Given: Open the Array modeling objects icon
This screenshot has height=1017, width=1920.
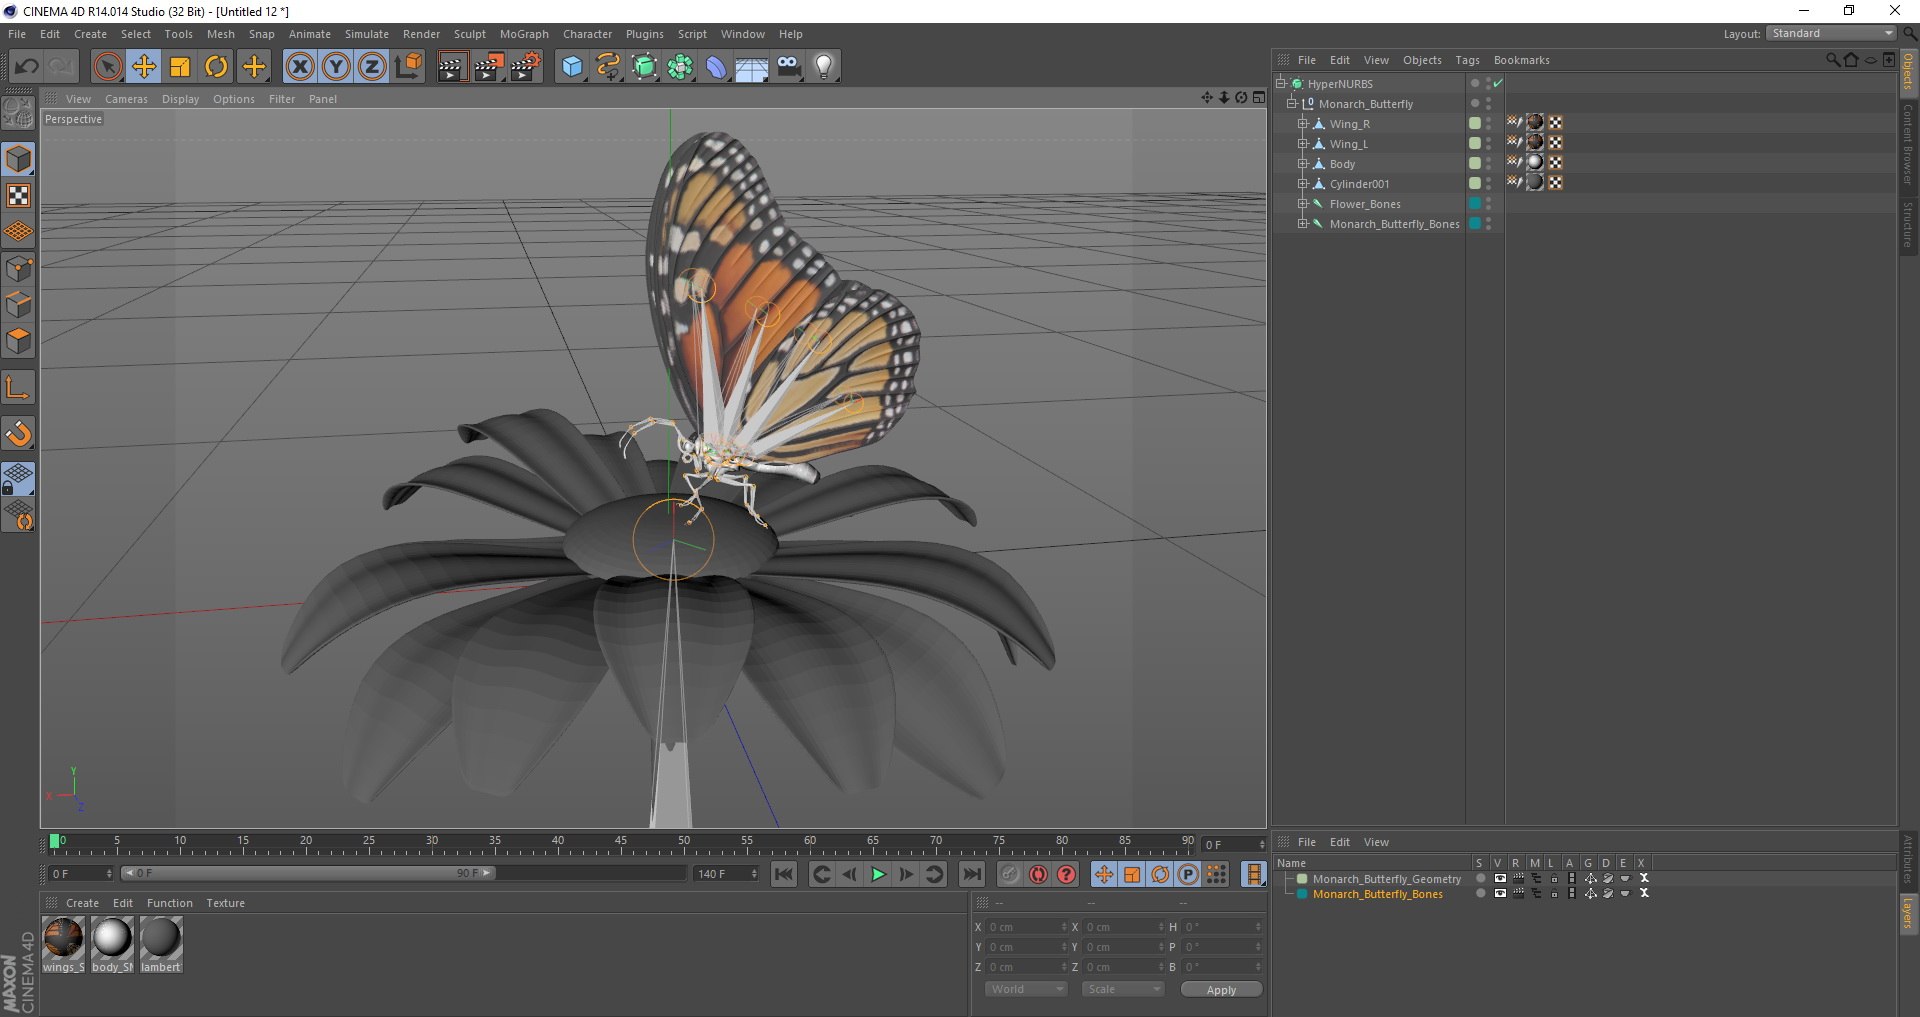Looking at the screenshot, I should (680, 67).
